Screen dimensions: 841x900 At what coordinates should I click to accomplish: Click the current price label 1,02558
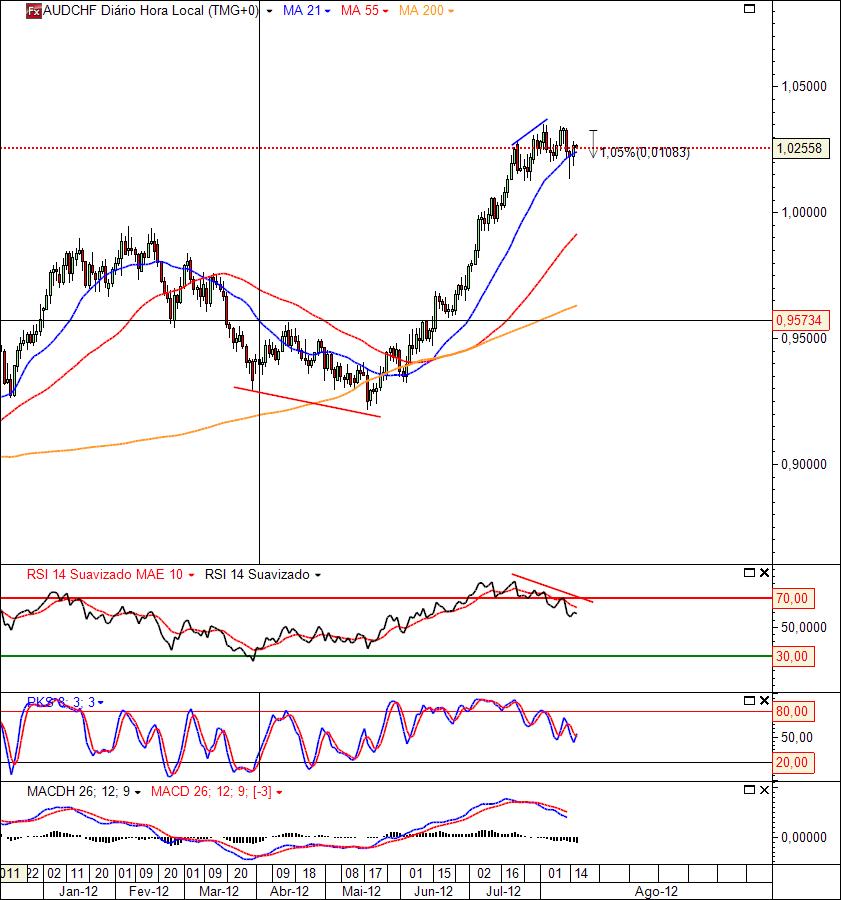pos(801,149)
